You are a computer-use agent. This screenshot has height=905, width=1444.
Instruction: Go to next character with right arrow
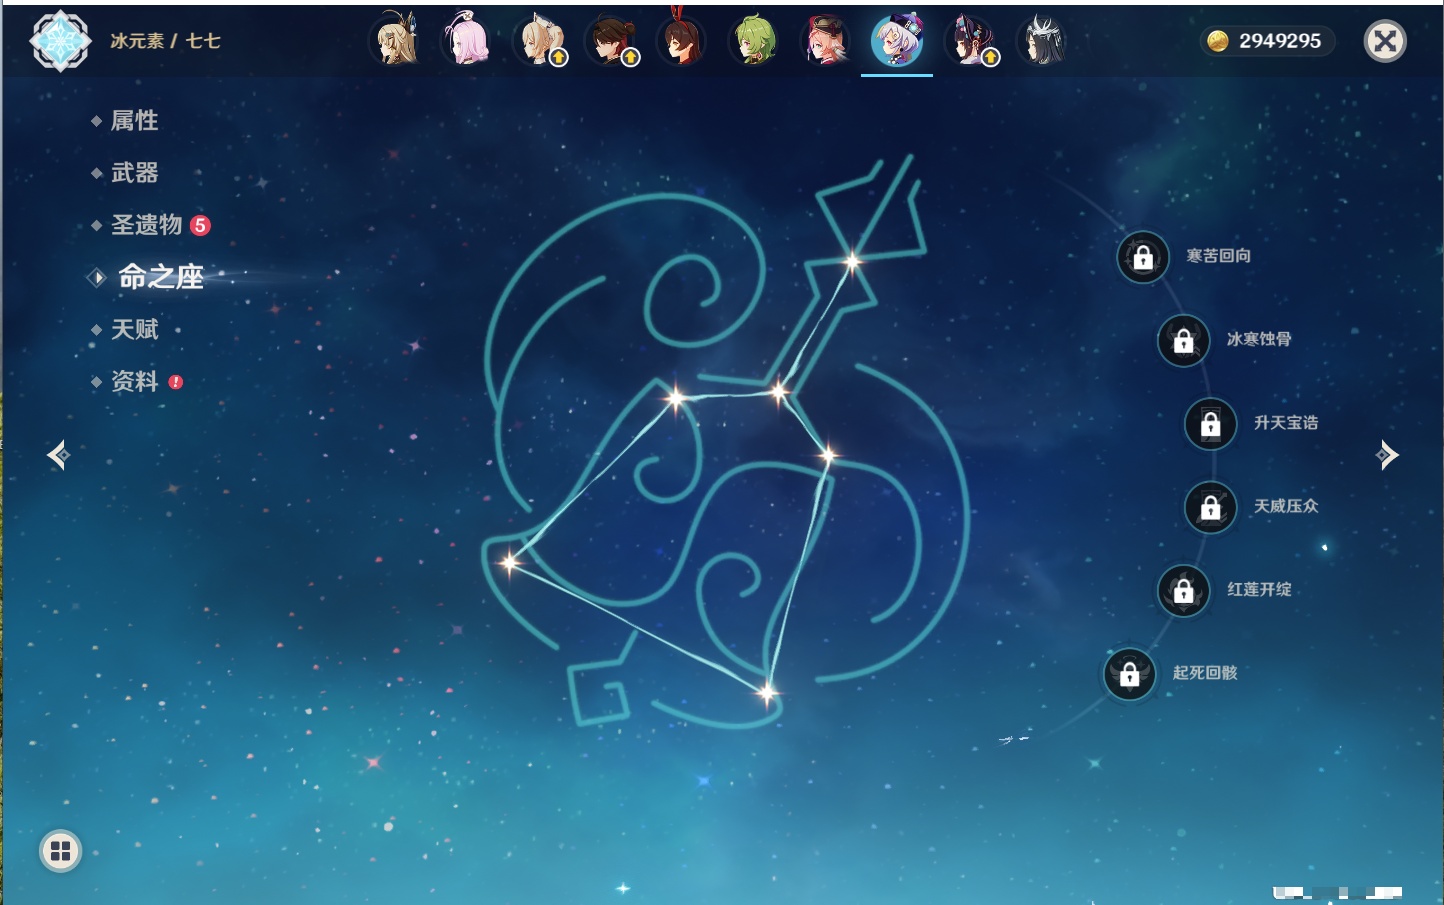tap(1387, 455)
